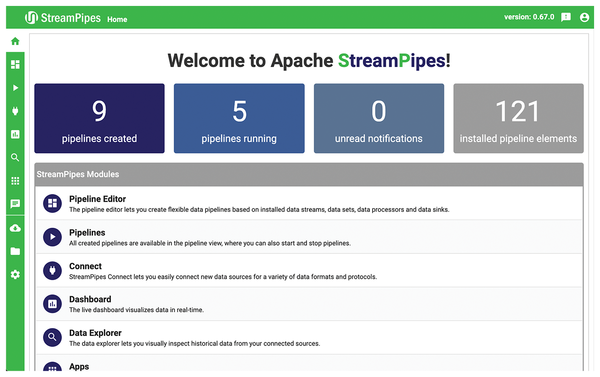
Task: Click the Dashboard module round chart icon
Action: tap(52, 304)
